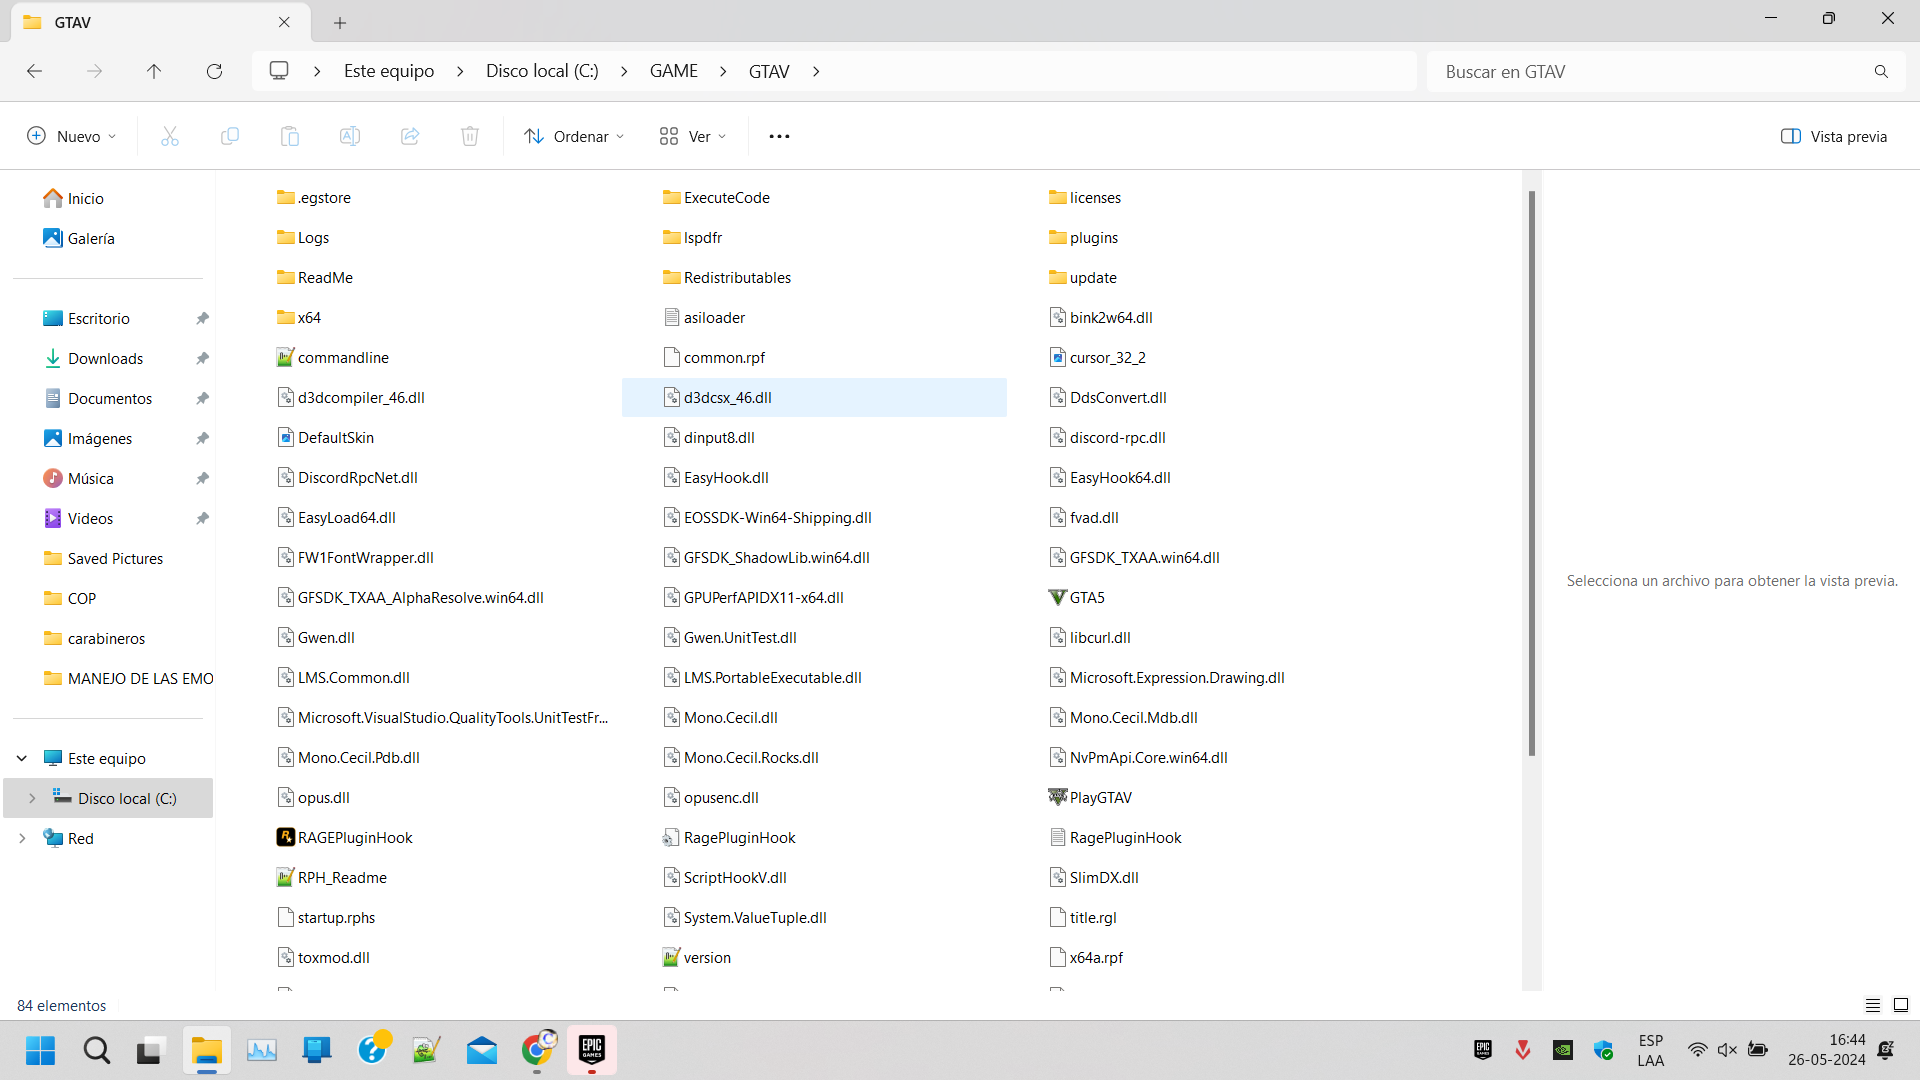Viewport: 1920px width, 1080px height.
Task: Click GAME in the breadcrumb path
Action: point(673,71)
